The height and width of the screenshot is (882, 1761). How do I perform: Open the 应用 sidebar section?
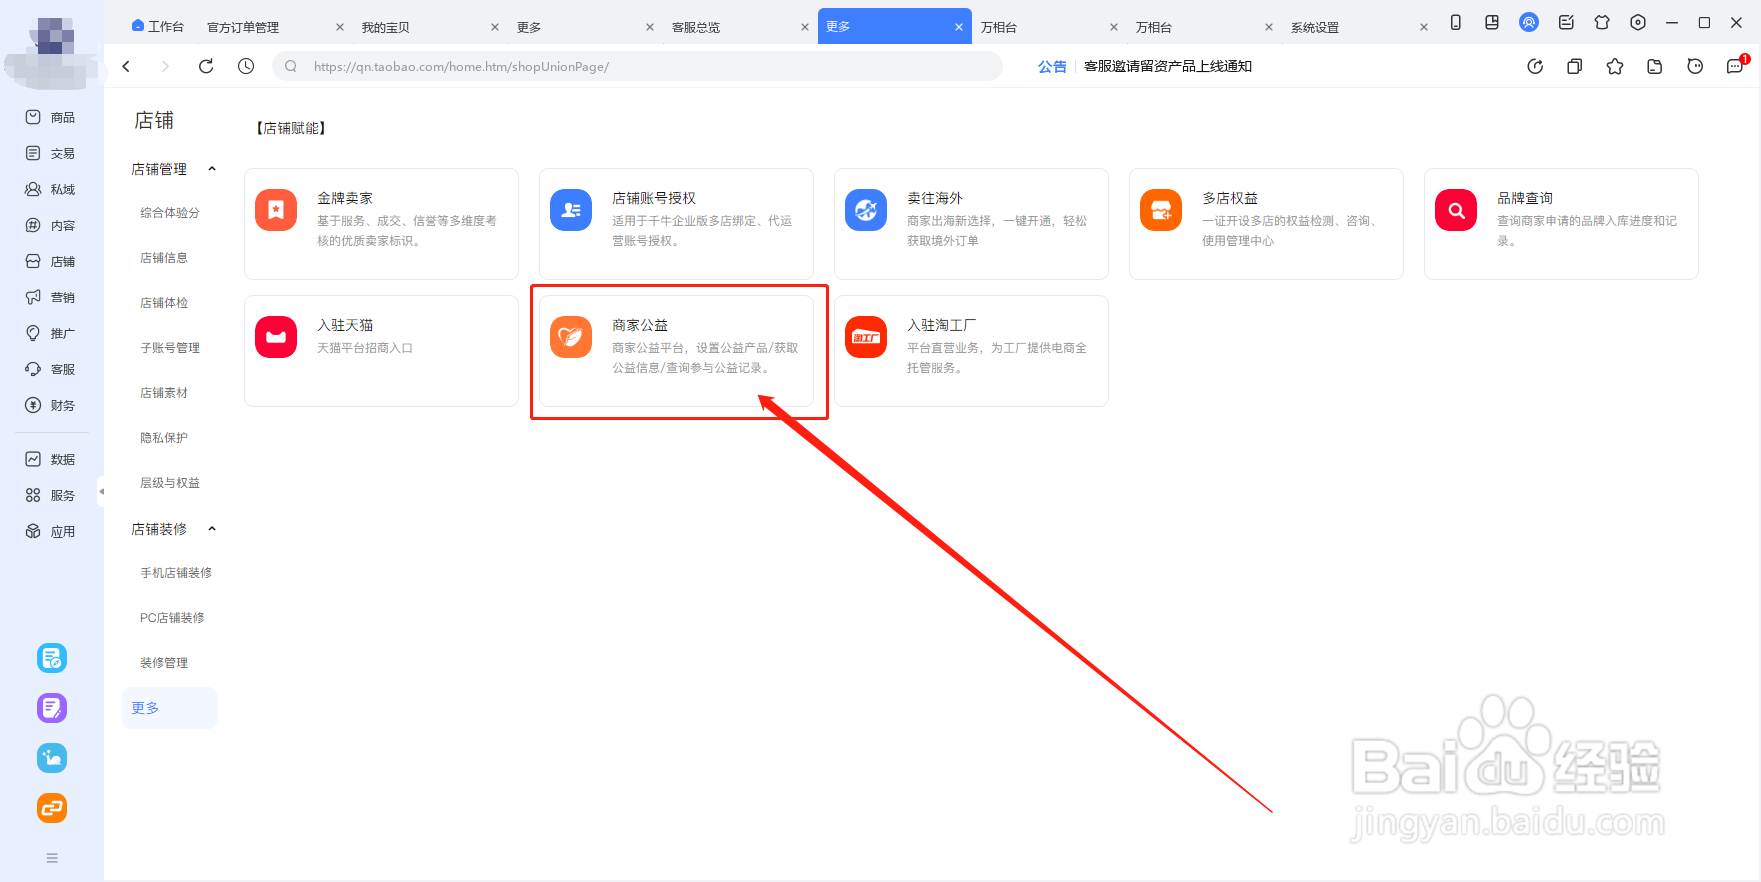click(x=50, y=531)
